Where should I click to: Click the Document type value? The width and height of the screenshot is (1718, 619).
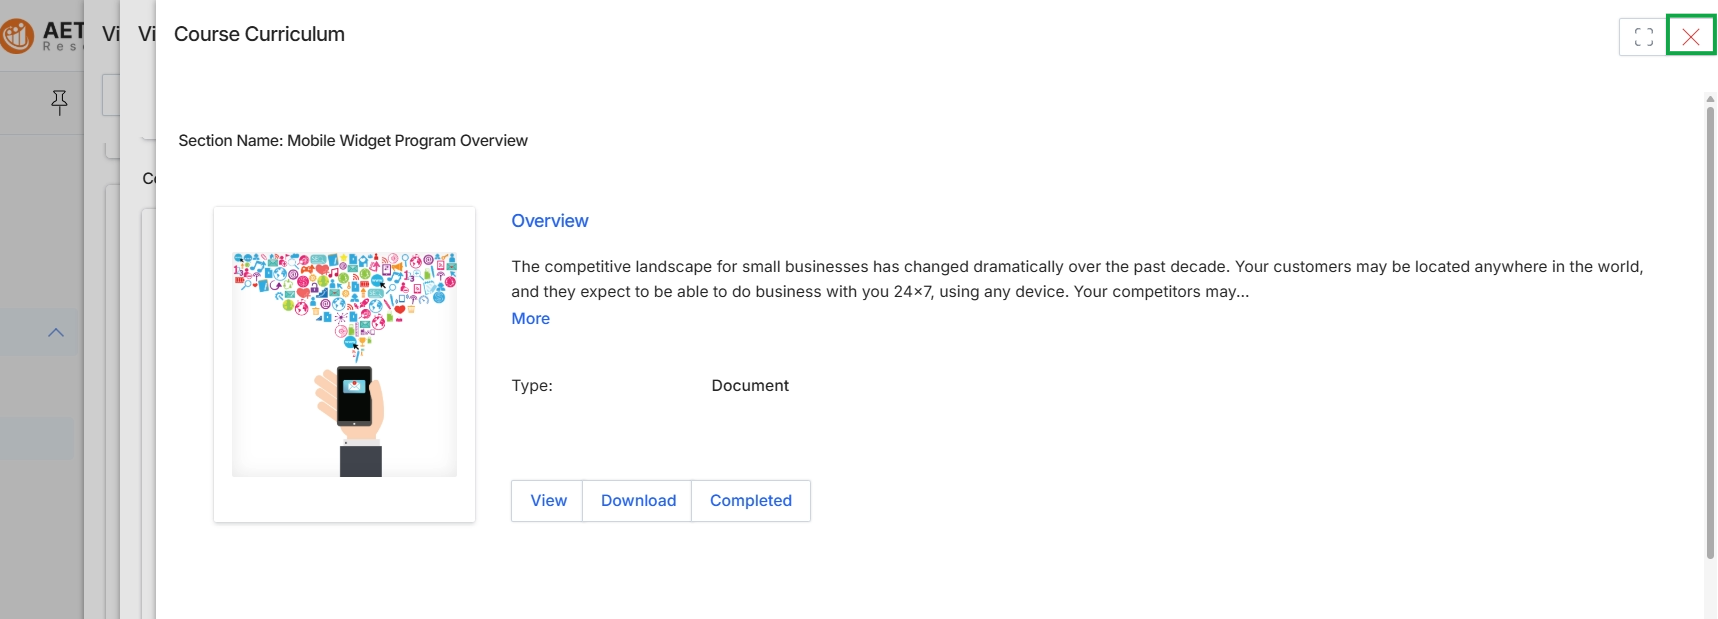coord(750,386)
